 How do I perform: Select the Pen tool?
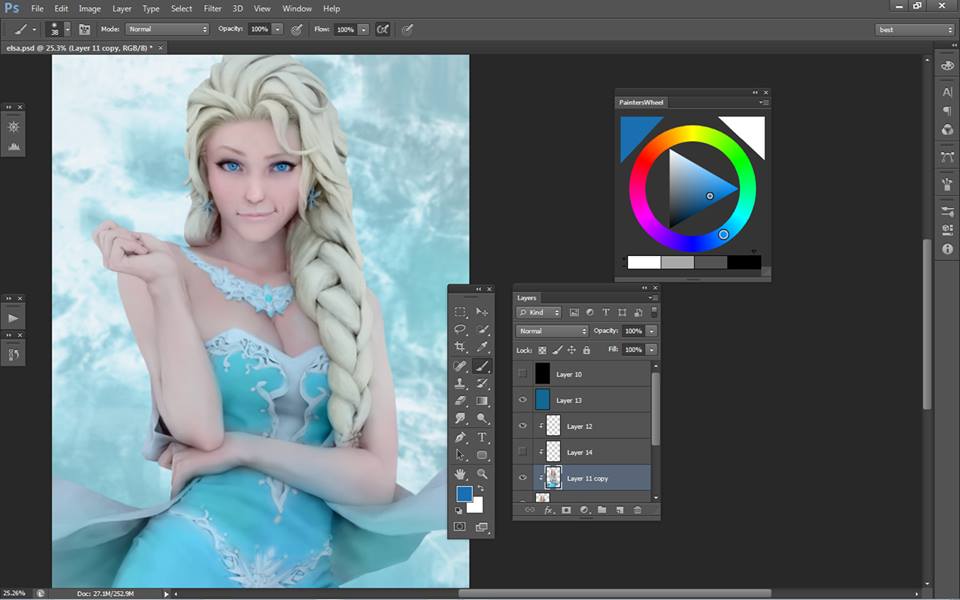coord(460,437)
